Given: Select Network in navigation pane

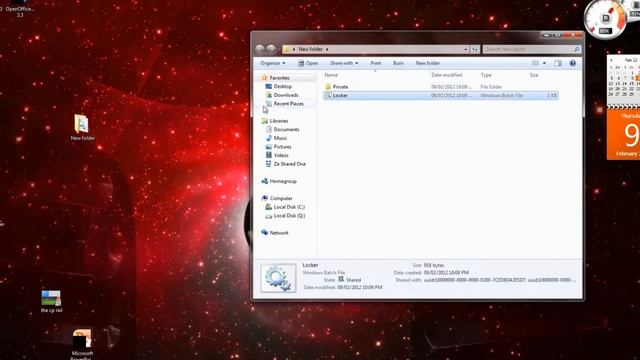Looking at the screenshot, I should [279, 233].
